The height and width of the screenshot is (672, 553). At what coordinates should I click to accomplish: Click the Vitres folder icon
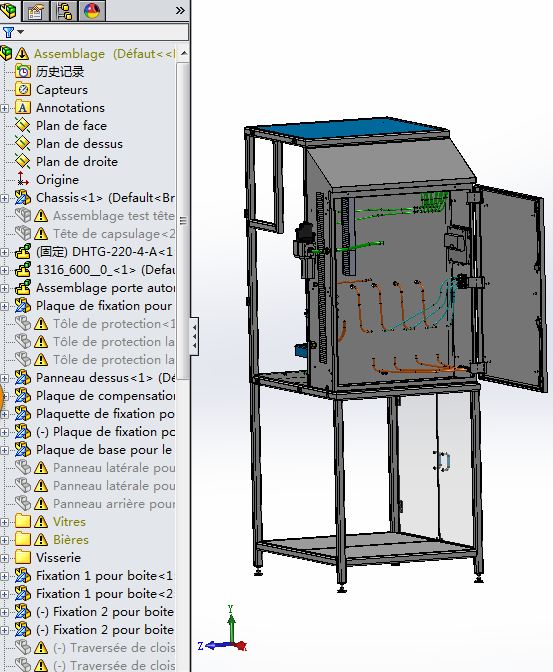[x=23, y=522]
